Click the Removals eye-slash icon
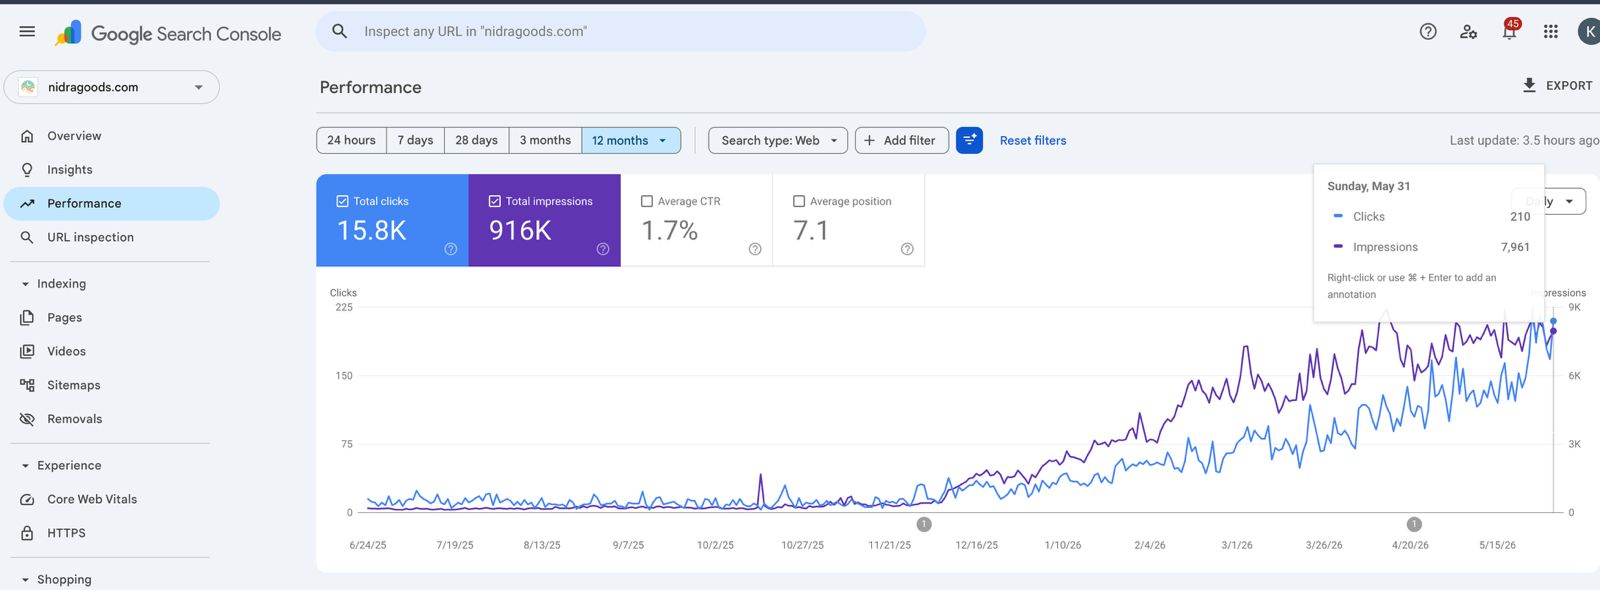This screenshot has height=590, width=1600. pos(27,420)
